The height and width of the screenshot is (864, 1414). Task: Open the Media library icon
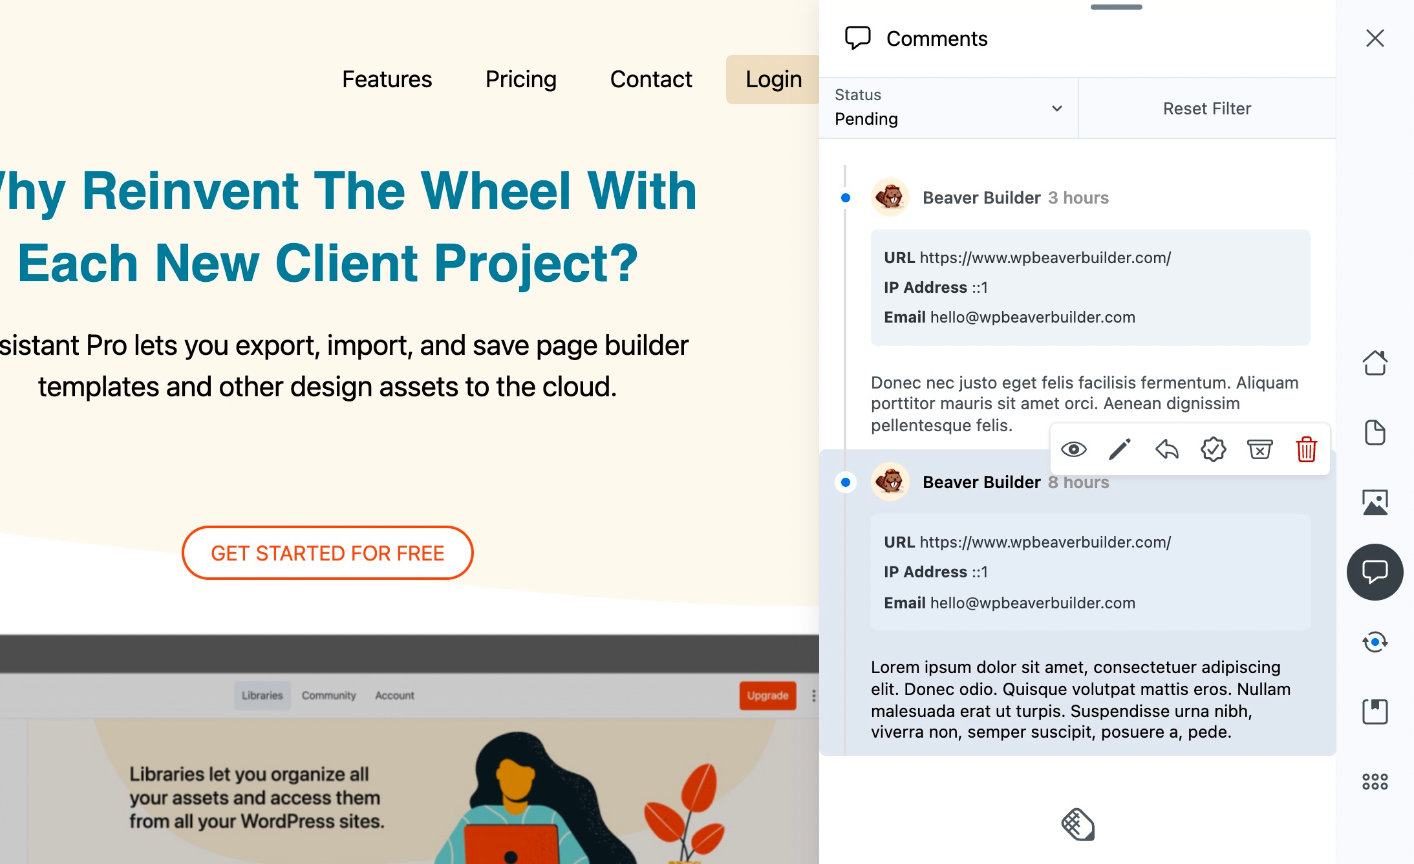(1374, 501)
